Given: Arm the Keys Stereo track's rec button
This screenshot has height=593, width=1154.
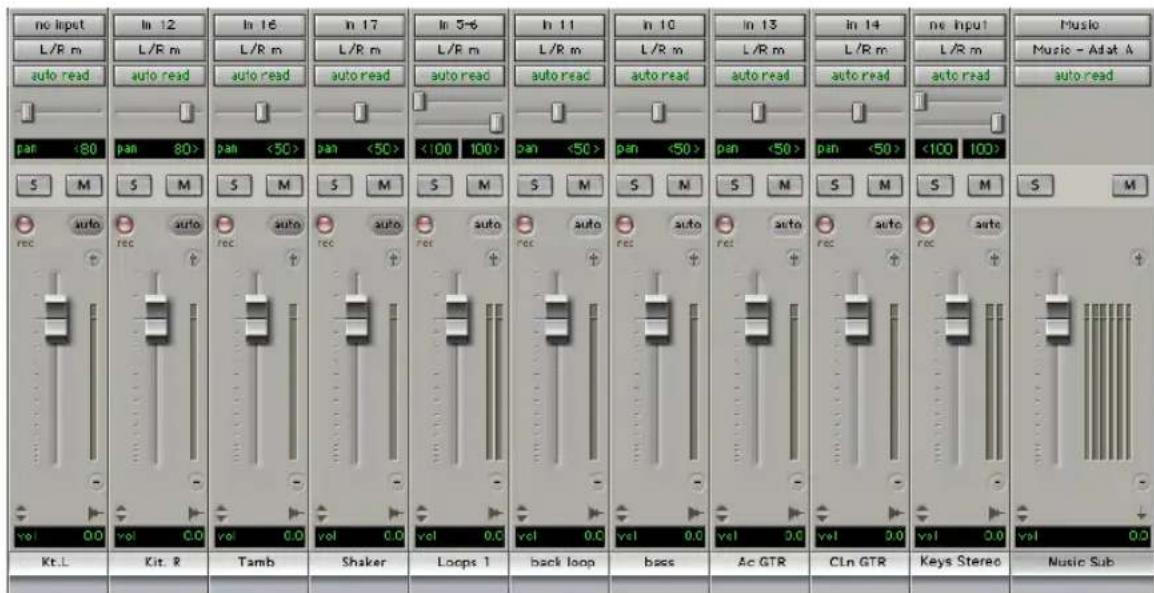Looking at the screenshot, I should click(924, 224).
